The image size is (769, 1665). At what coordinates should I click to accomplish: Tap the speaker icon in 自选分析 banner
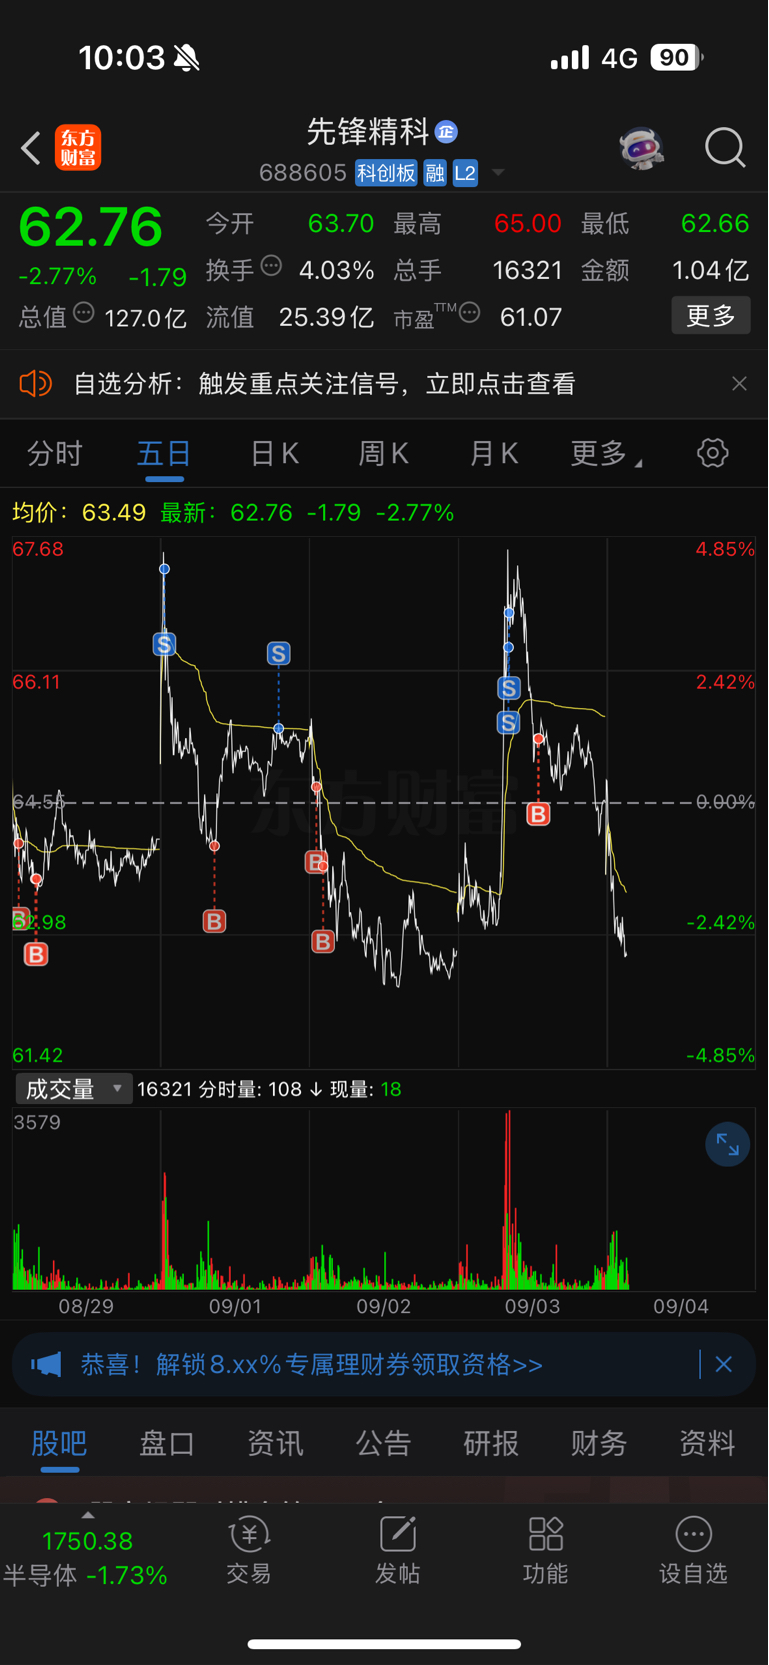tap(35, 383)
